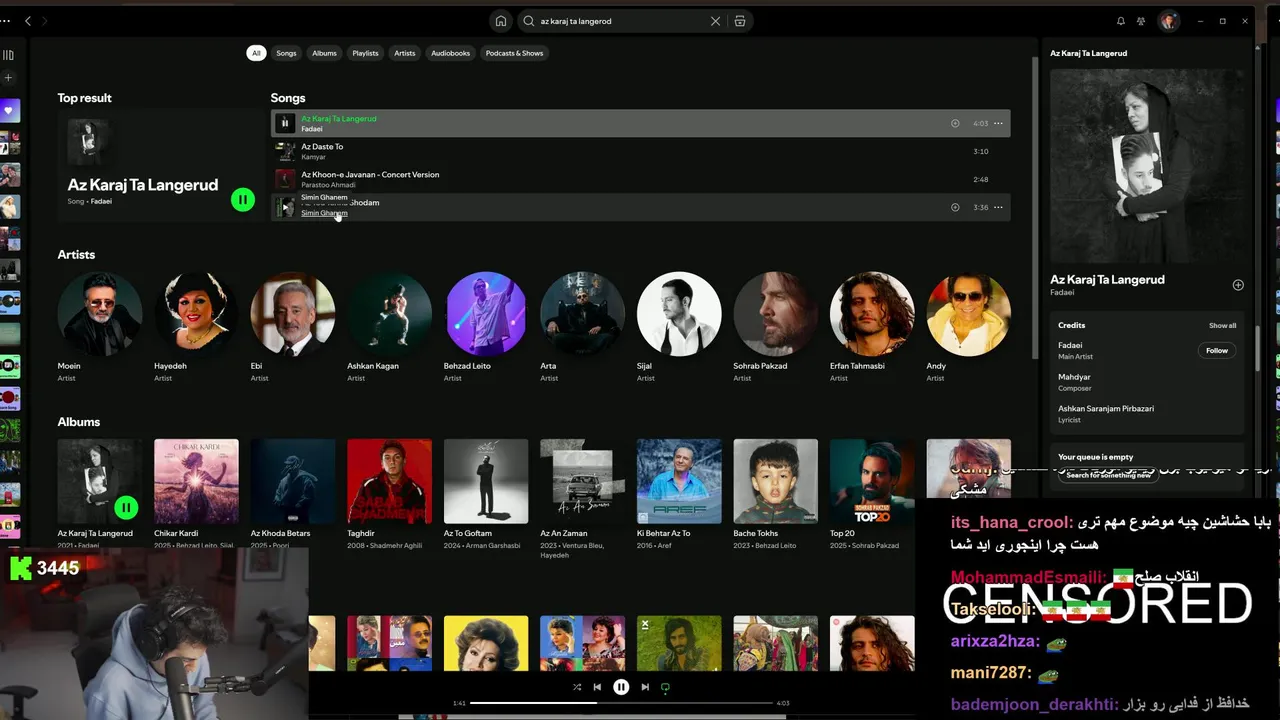This screenshot has height=720, width=1280.
Task: Open Arta artist profile
Action: point(582,314)
